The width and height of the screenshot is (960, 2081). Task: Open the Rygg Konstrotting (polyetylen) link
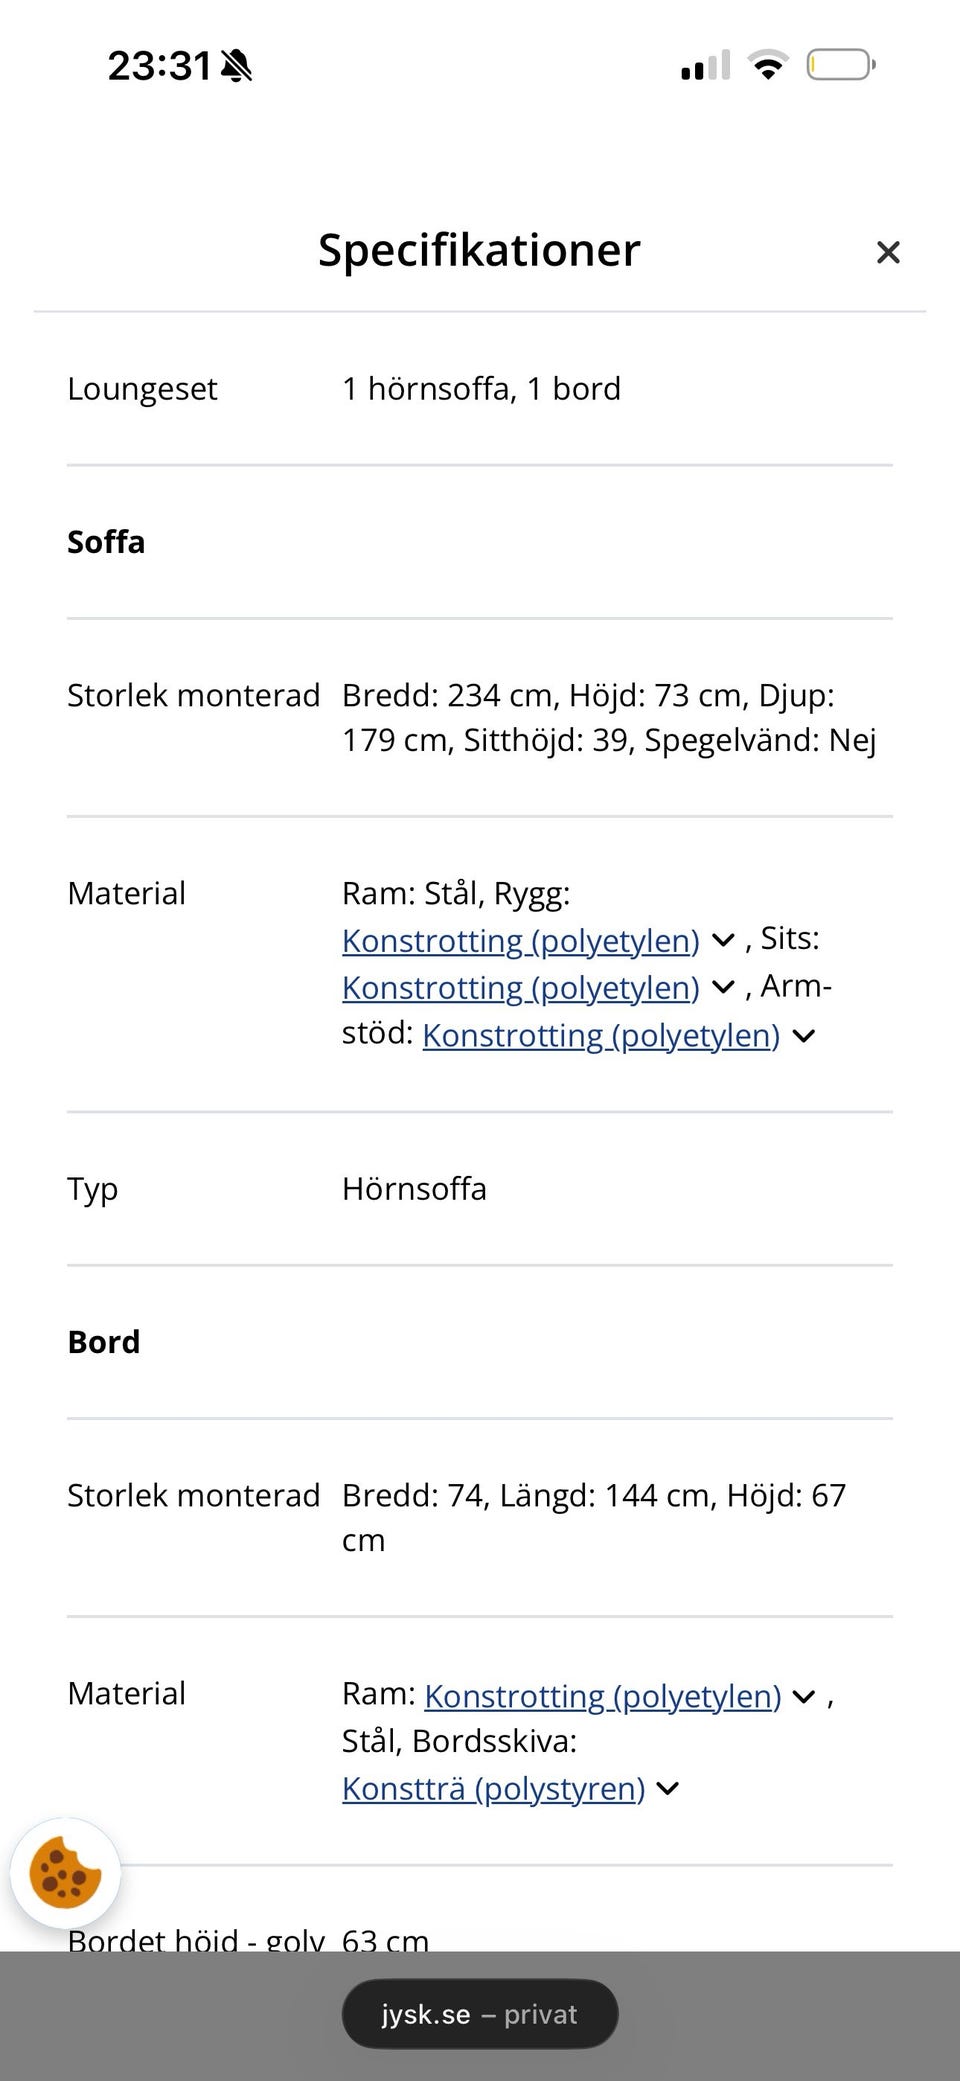[x=520, y=941]
